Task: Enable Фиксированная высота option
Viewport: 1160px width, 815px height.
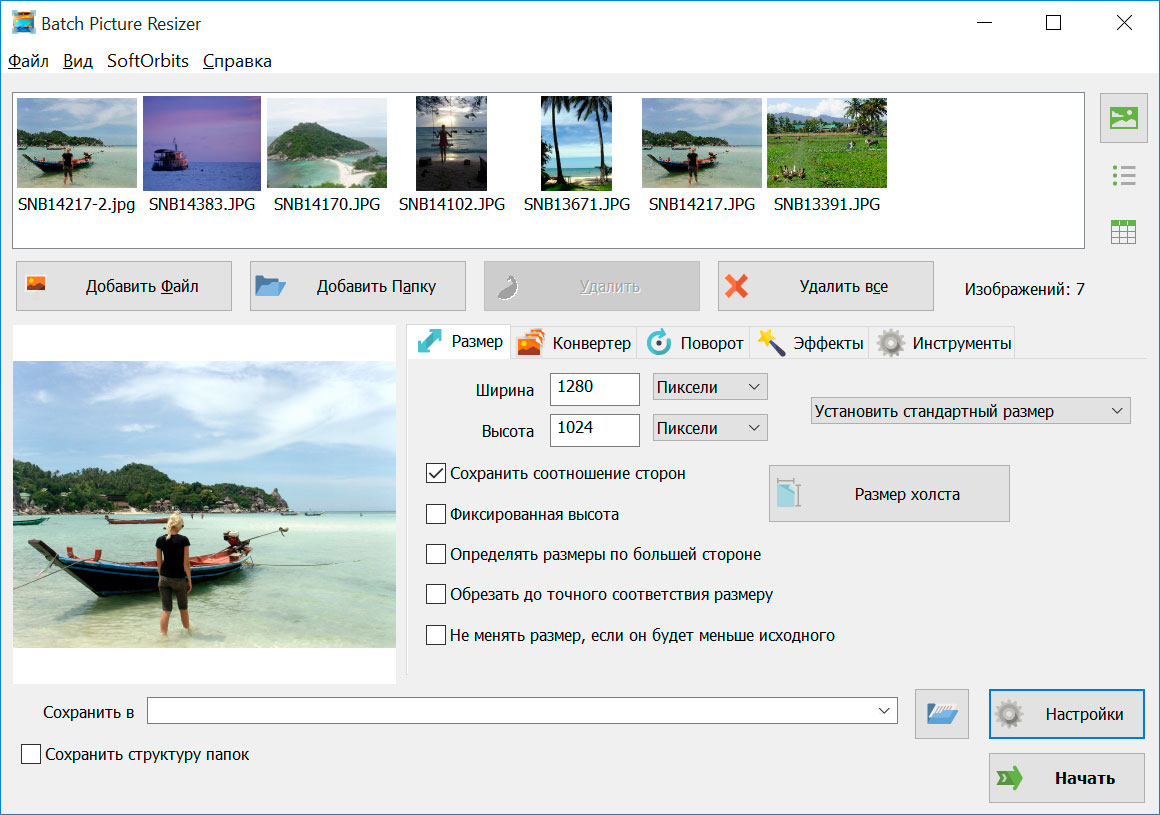Action: 435,513
